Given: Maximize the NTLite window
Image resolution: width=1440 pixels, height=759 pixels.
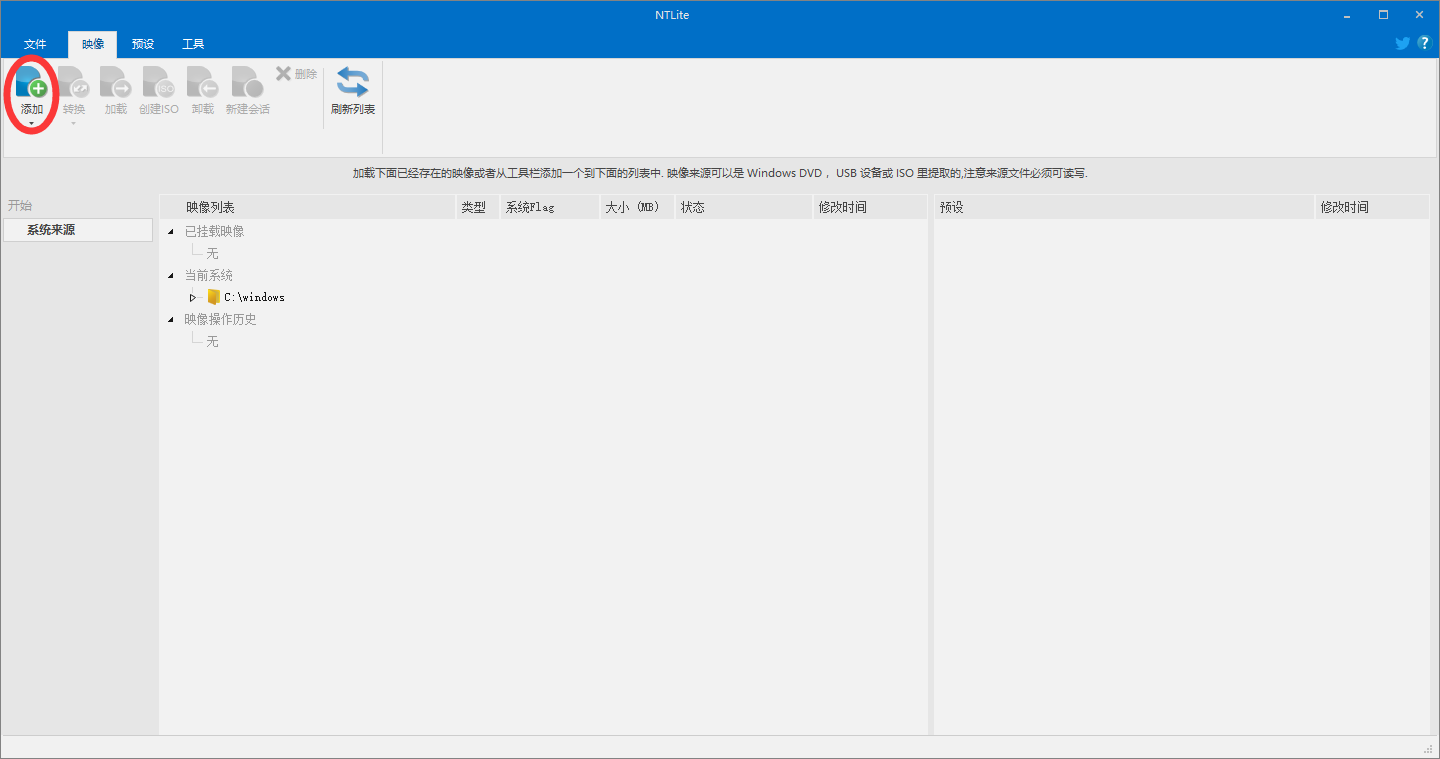Looking at the screenshot, I should click(x=1383, y=15).
